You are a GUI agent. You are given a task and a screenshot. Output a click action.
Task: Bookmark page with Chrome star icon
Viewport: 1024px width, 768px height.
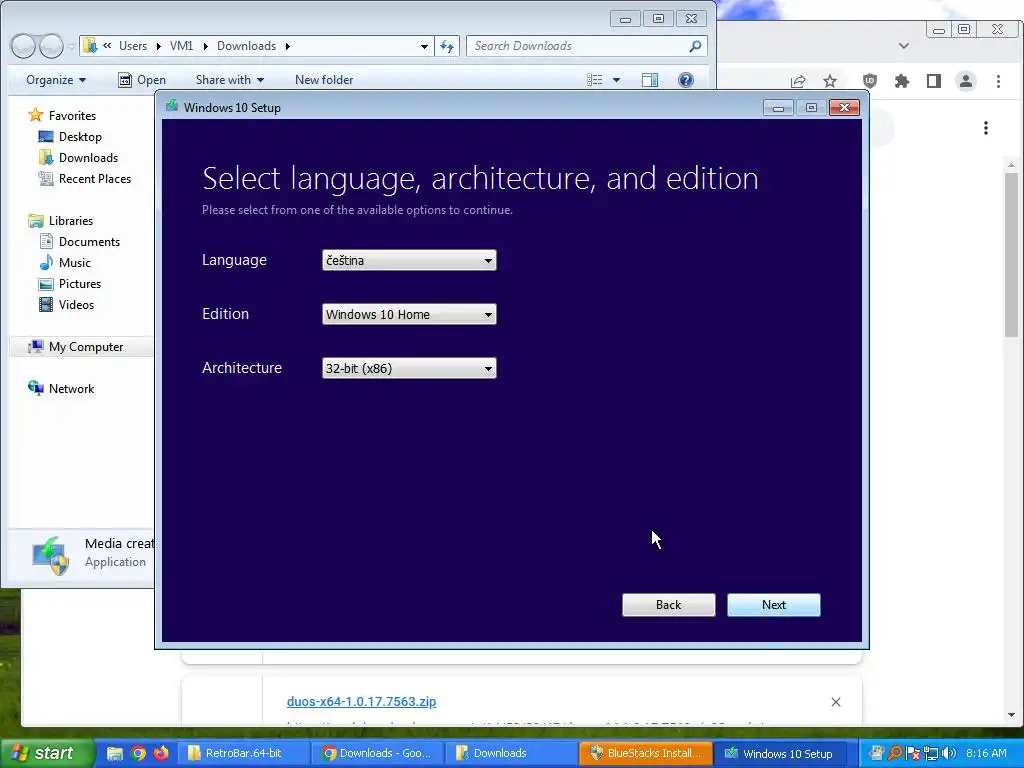[830, 81]
